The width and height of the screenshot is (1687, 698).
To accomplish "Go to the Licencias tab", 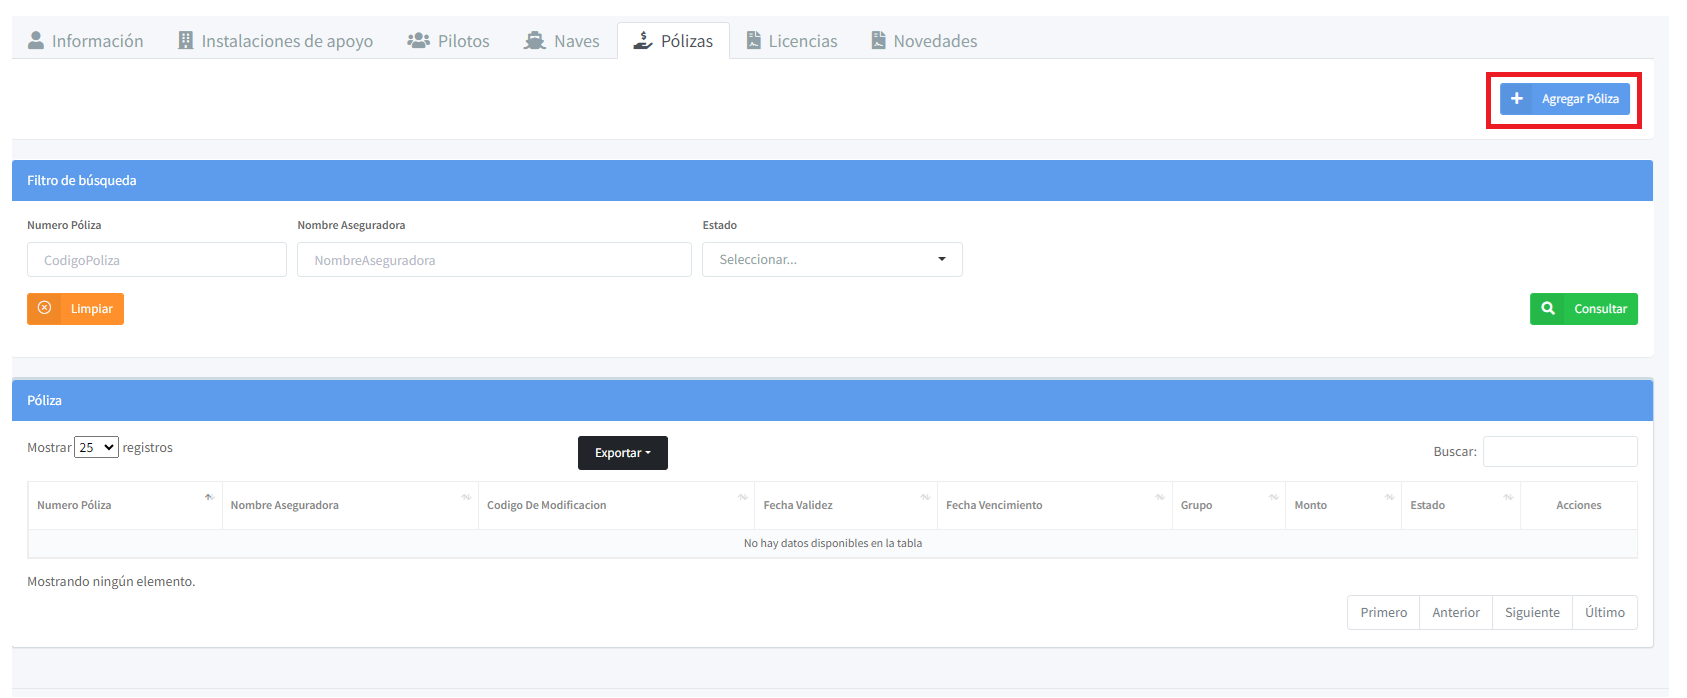I will tap(792, 41).
